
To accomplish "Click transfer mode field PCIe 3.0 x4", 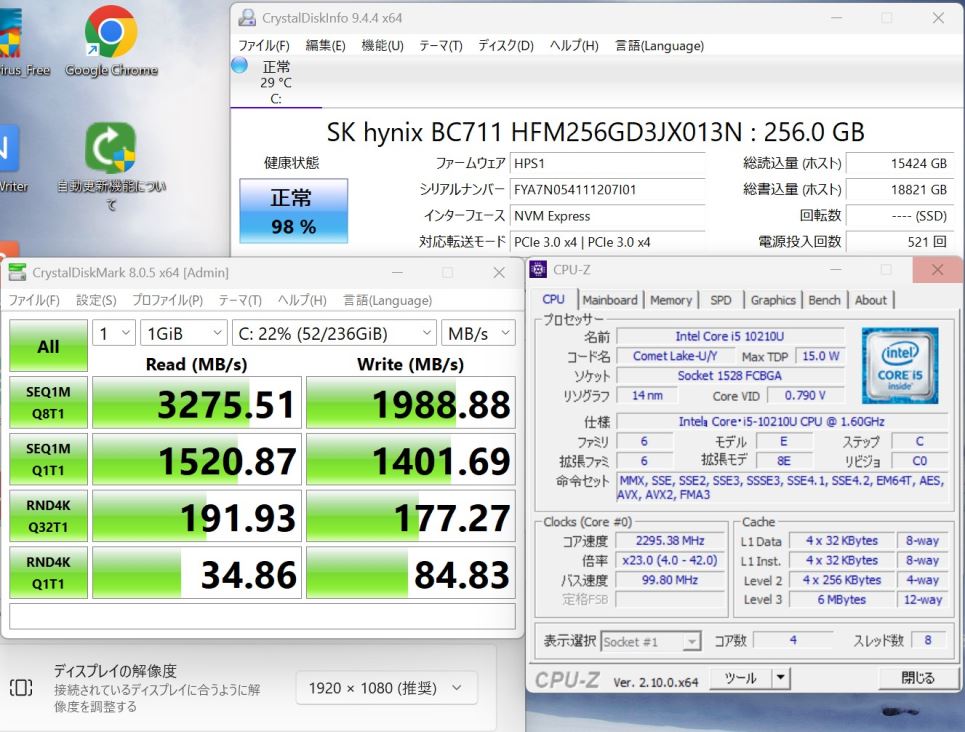I will click(607, 242).
